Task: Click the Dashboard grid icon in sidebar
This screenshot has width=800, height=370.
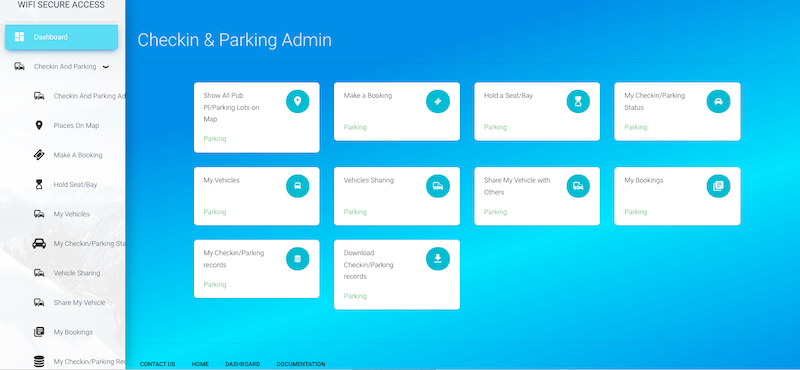Action: coord(19,37)
